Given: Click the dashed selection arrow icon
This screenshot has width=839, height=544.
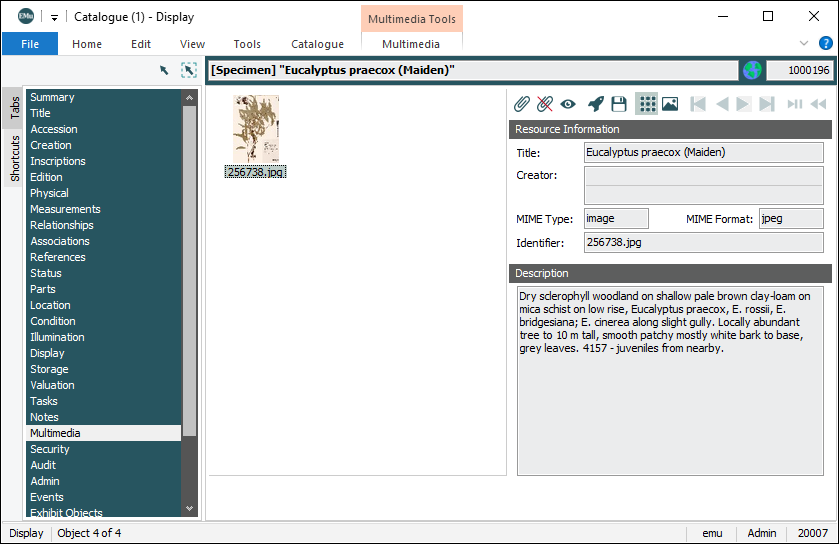Looking at the screenshot, I should pos(189,70).
